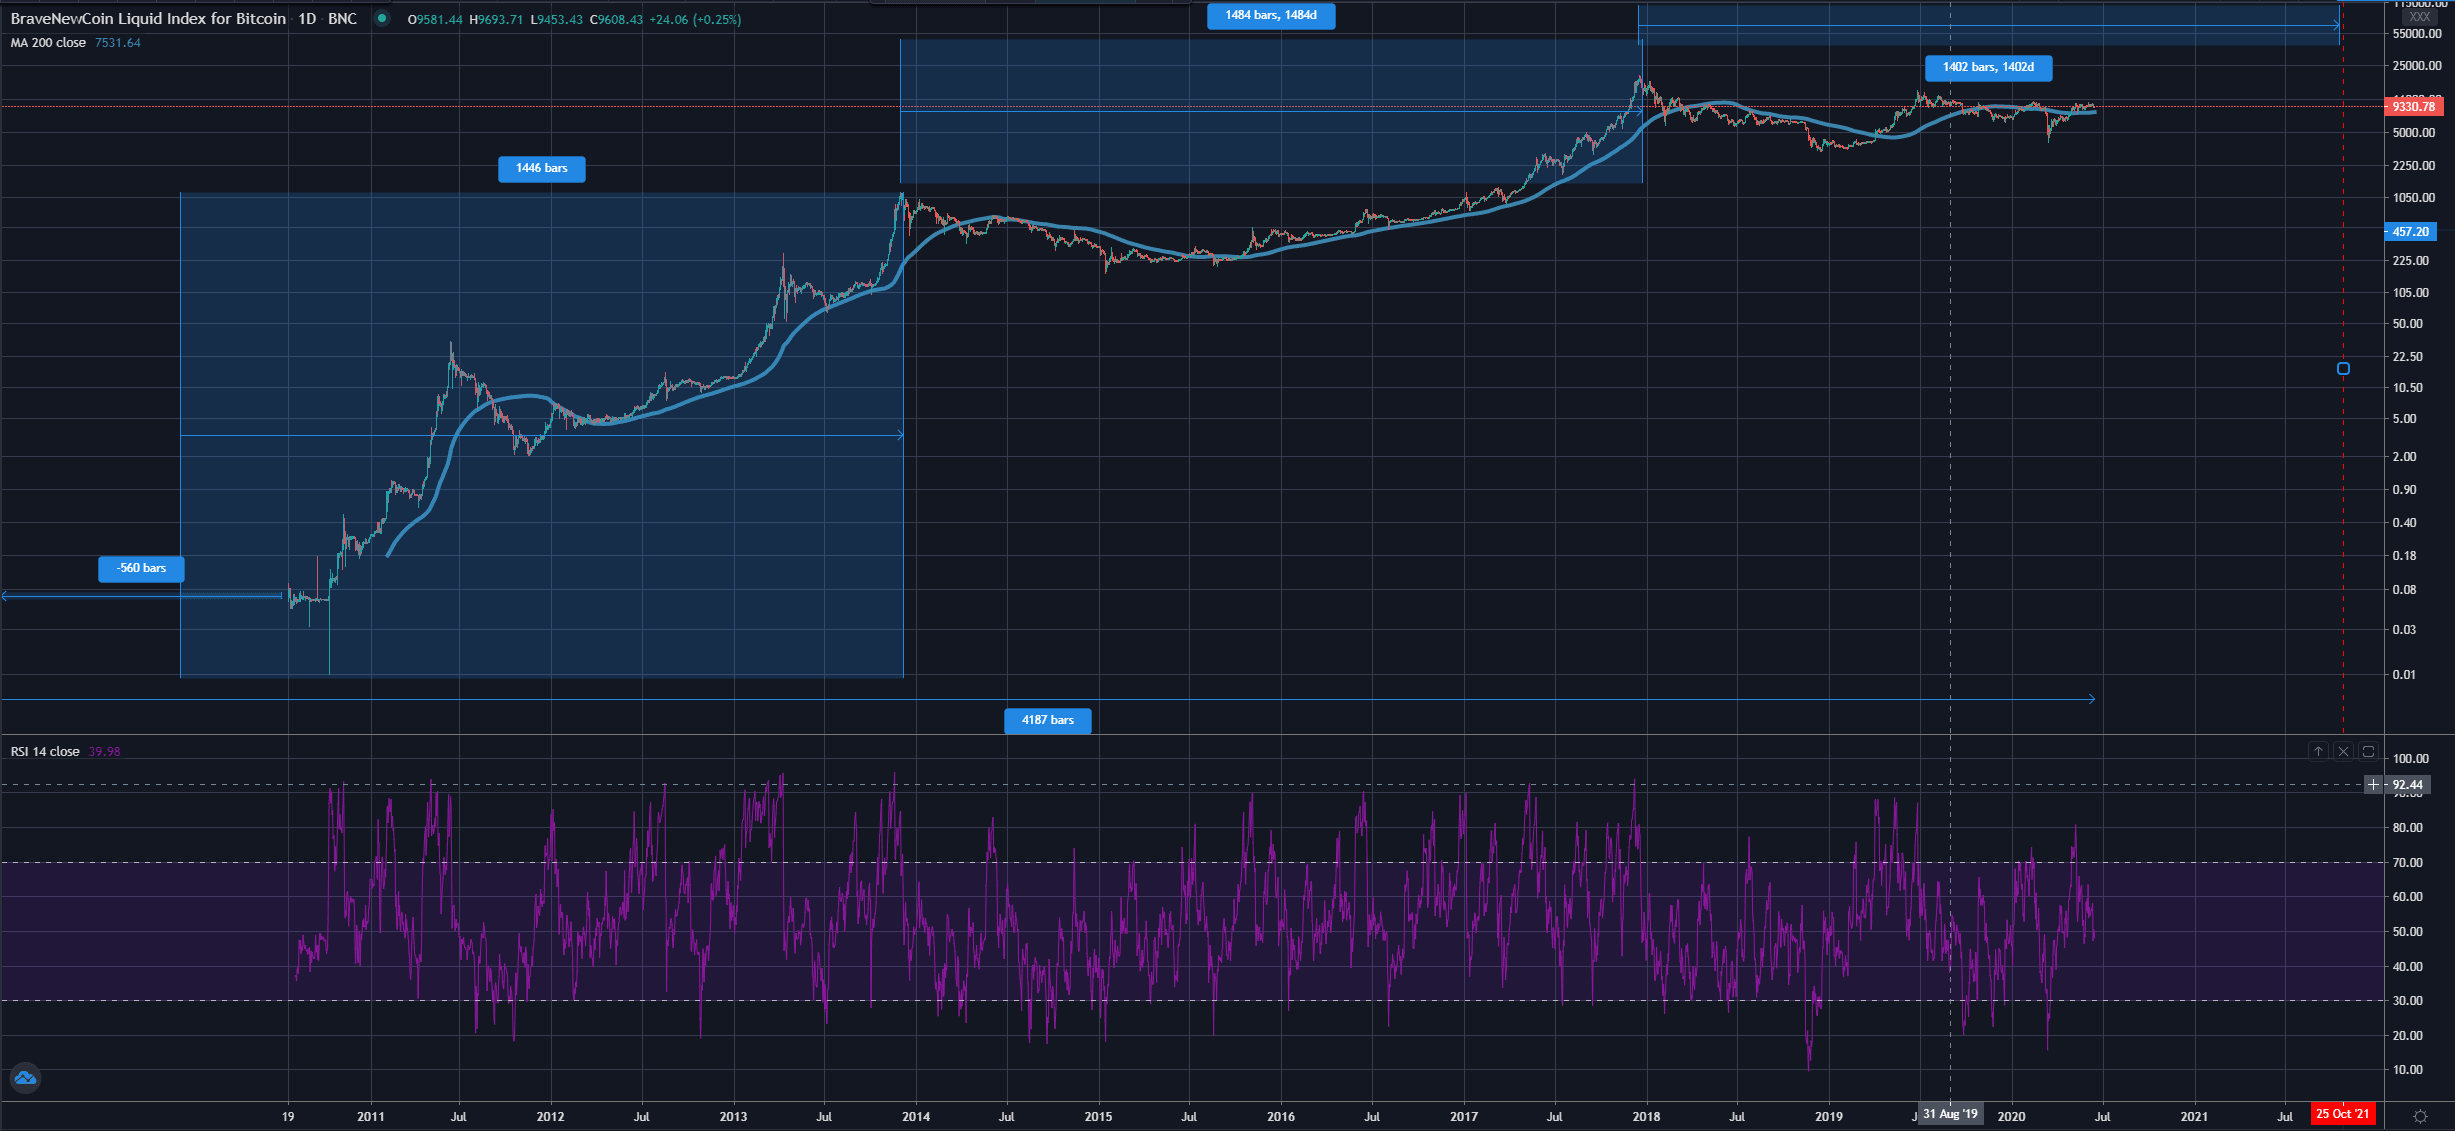Select the RSI 14 close indicator legend

pyautogui.click(x=45, y=752)
